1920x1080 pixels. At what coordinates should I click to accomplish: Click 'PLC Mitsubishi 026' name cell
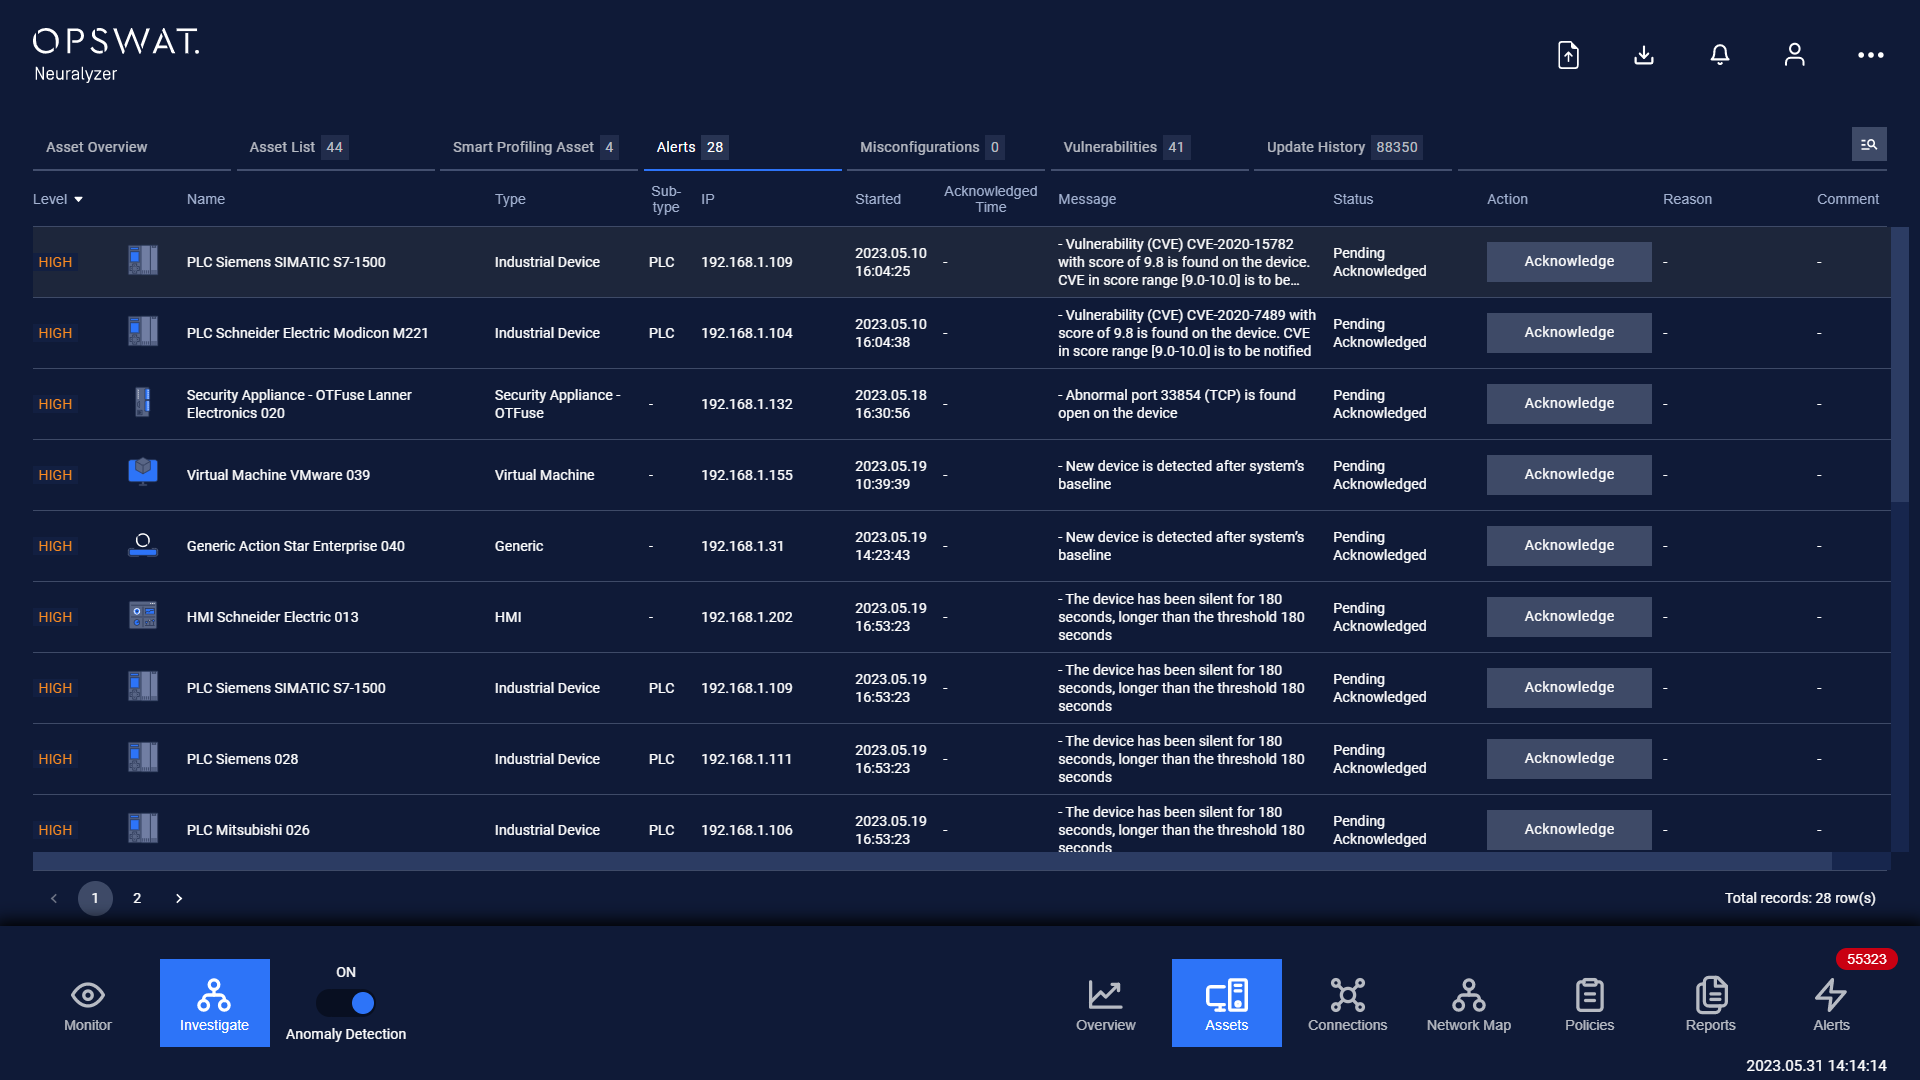[x=248, y=830]
